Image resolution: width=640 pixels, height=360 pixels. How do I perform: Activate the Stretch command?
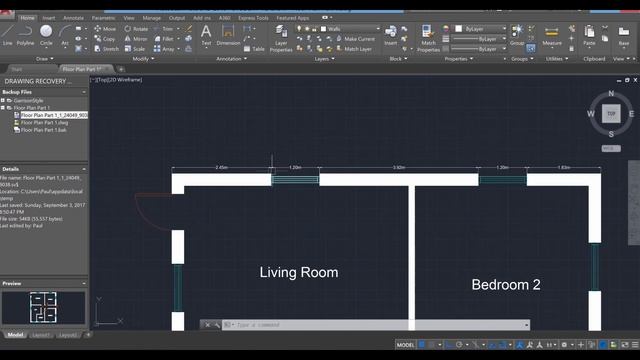coord(106,49)
